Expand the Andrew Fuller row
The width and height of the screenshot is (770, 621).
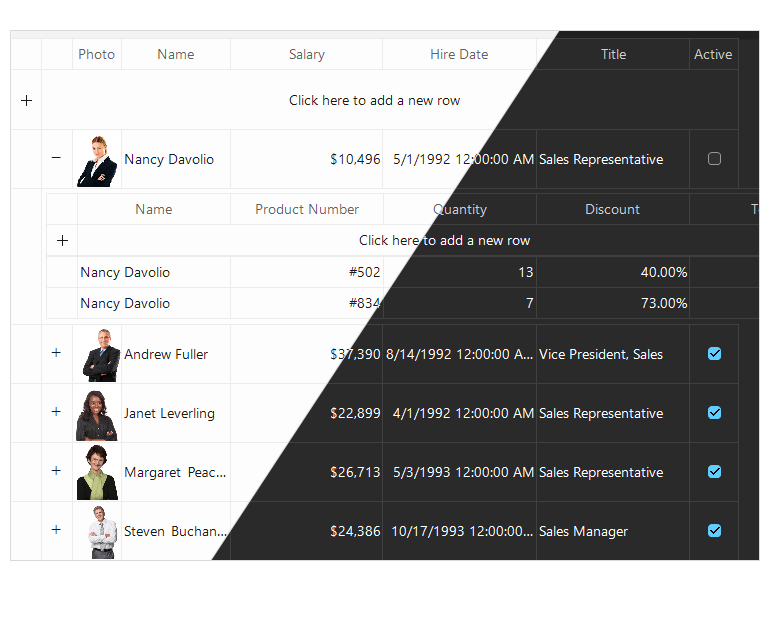tap(56, 353)
